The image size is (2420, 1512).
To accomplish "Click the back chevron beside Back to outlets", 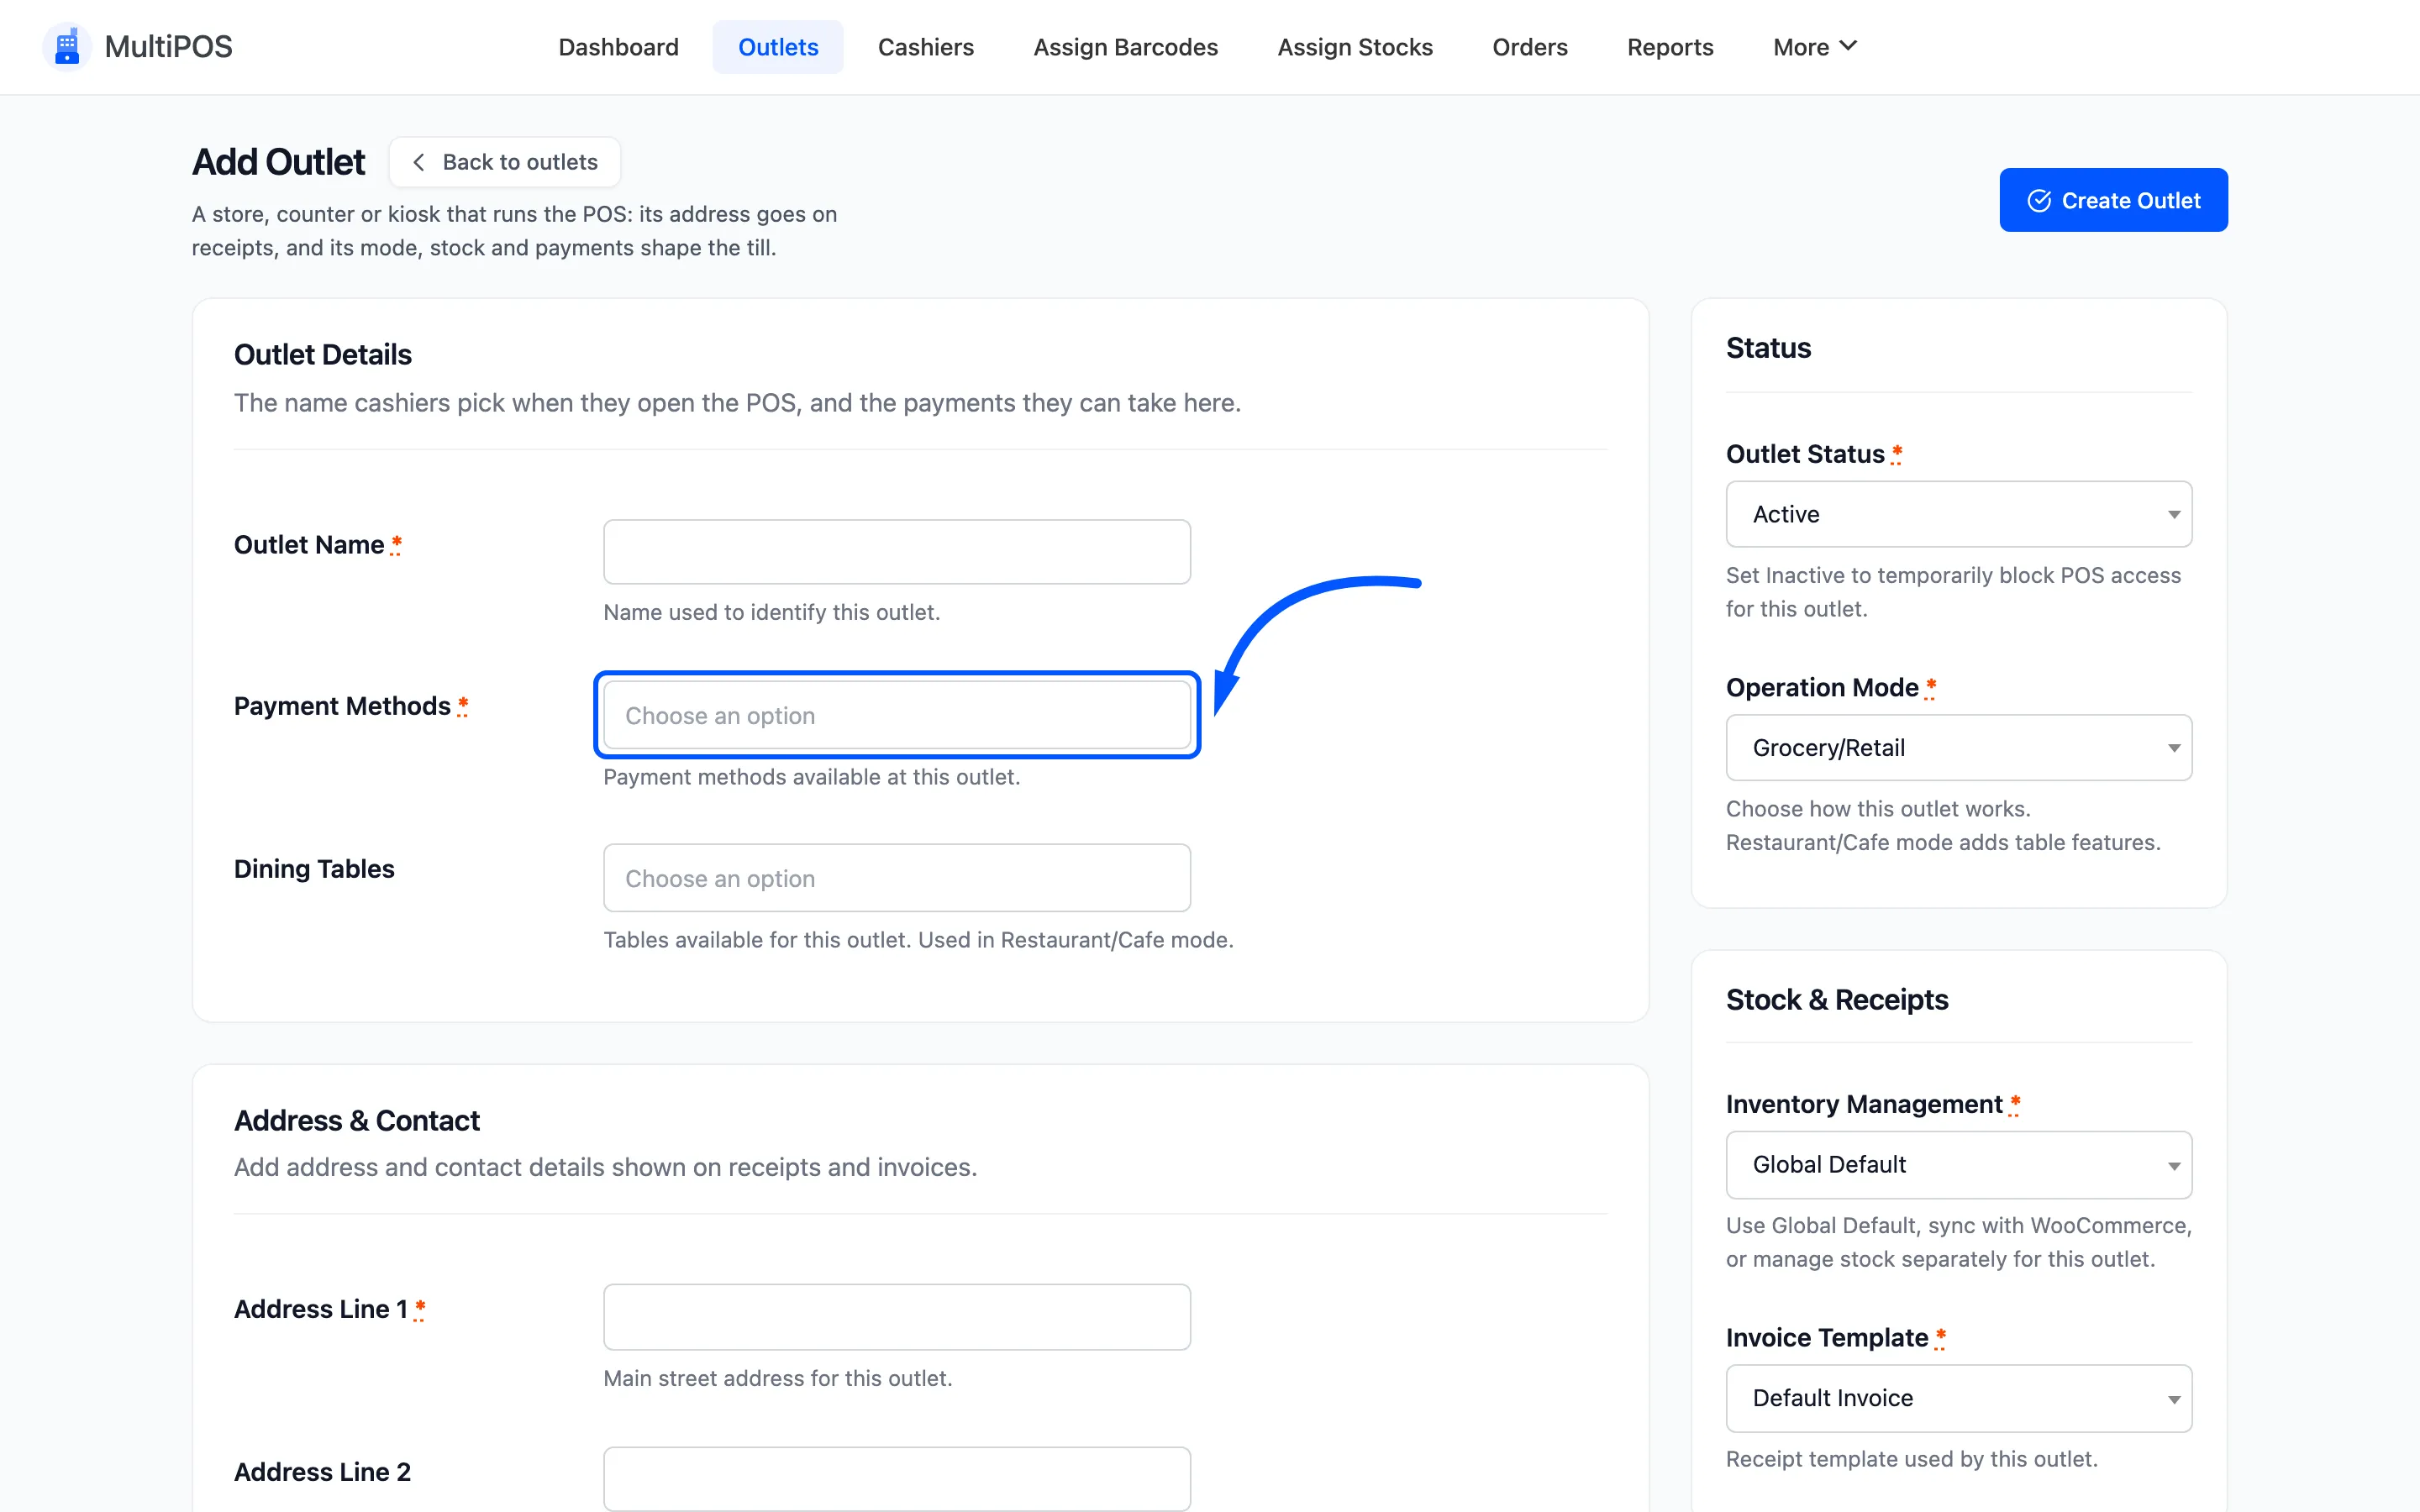I will pyautogui.click(x=419, y=162).
